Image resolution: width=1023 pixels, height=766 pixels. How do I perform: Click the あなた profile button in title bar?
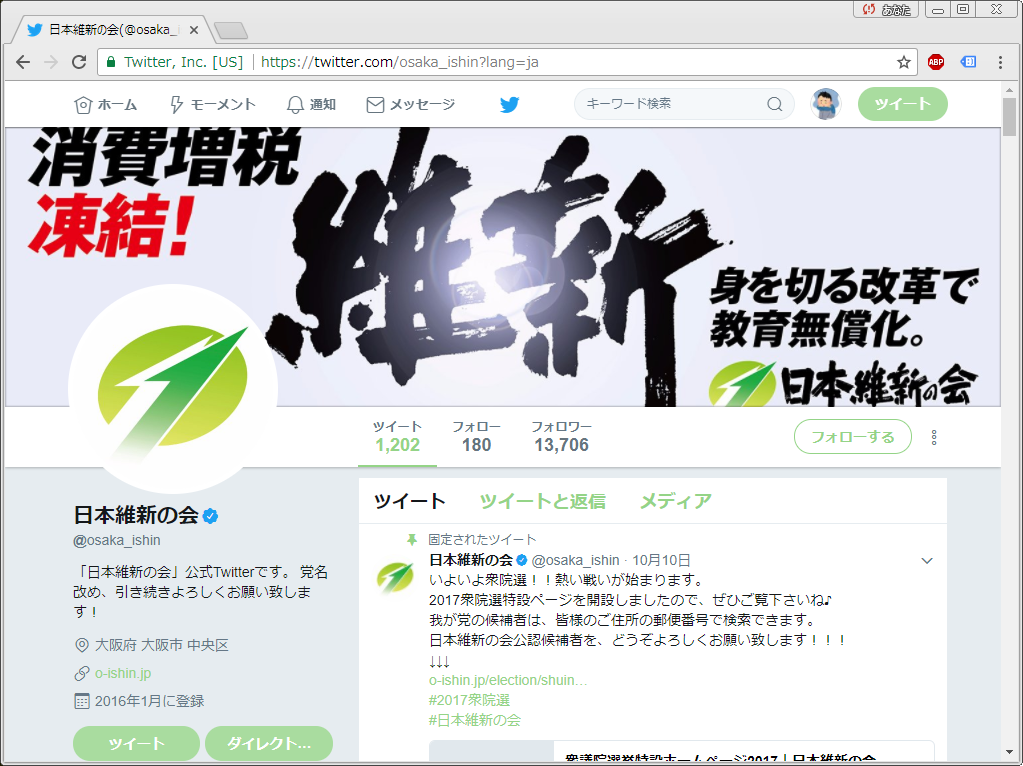click(886, 9)
